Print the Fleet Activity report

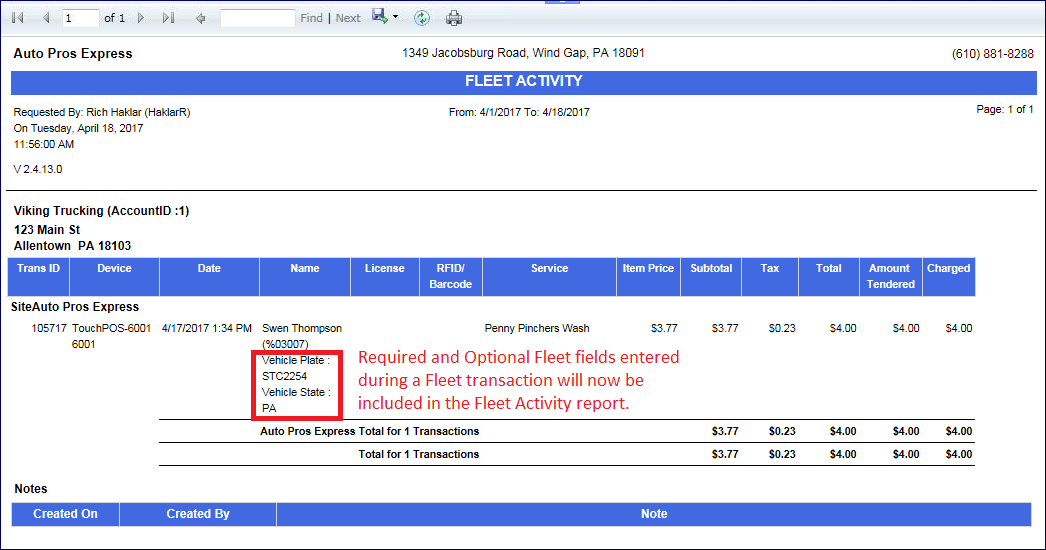click(x=454, y=18)
